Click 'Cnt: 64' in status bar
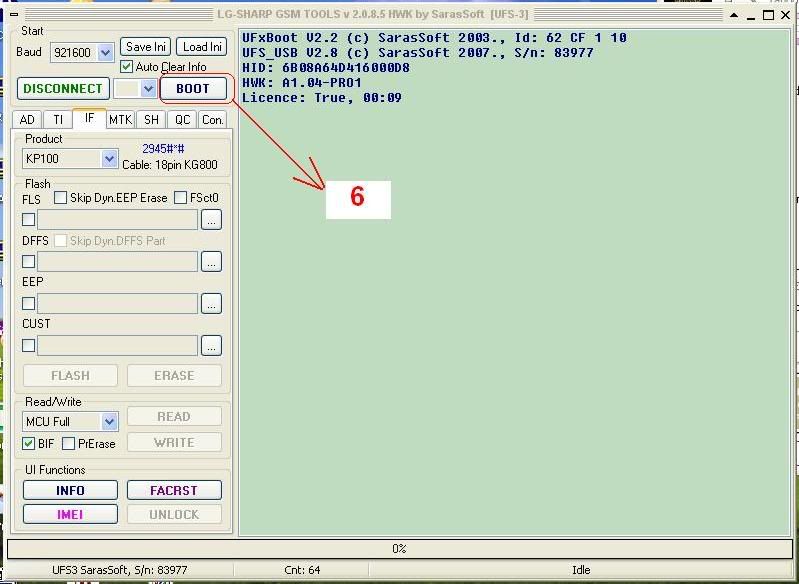The image size is (799, 584). (x=302, y=570)
